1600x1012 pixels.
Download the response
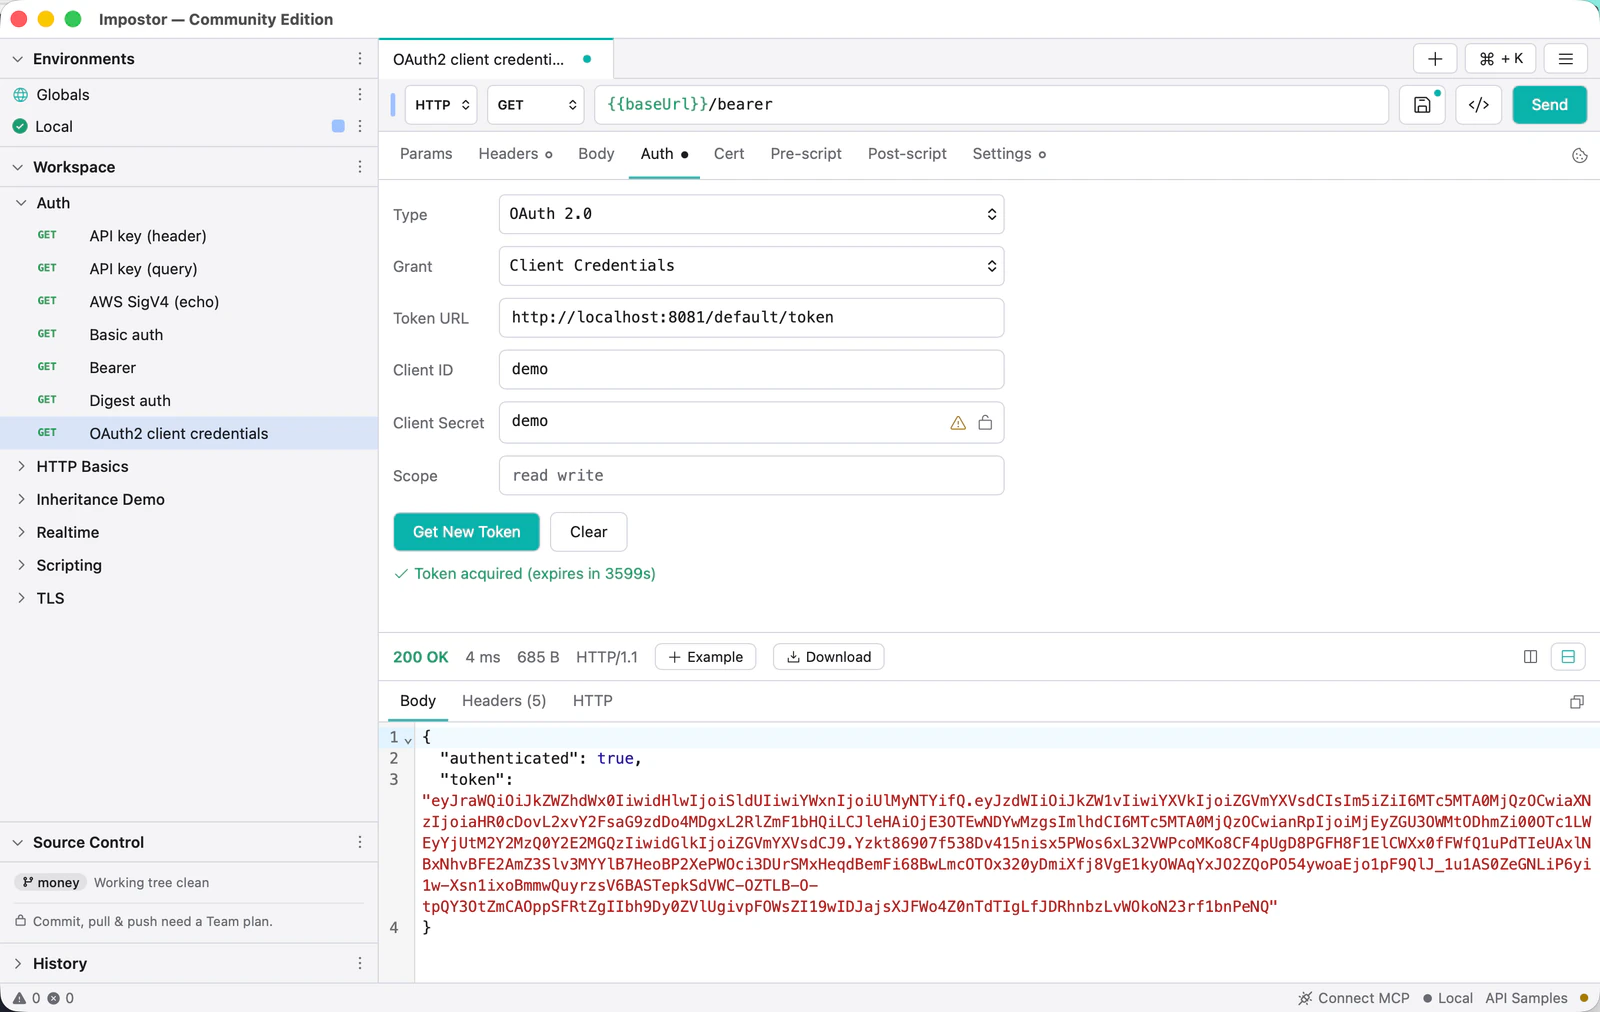pyautogui.click(x=829, y=657)
